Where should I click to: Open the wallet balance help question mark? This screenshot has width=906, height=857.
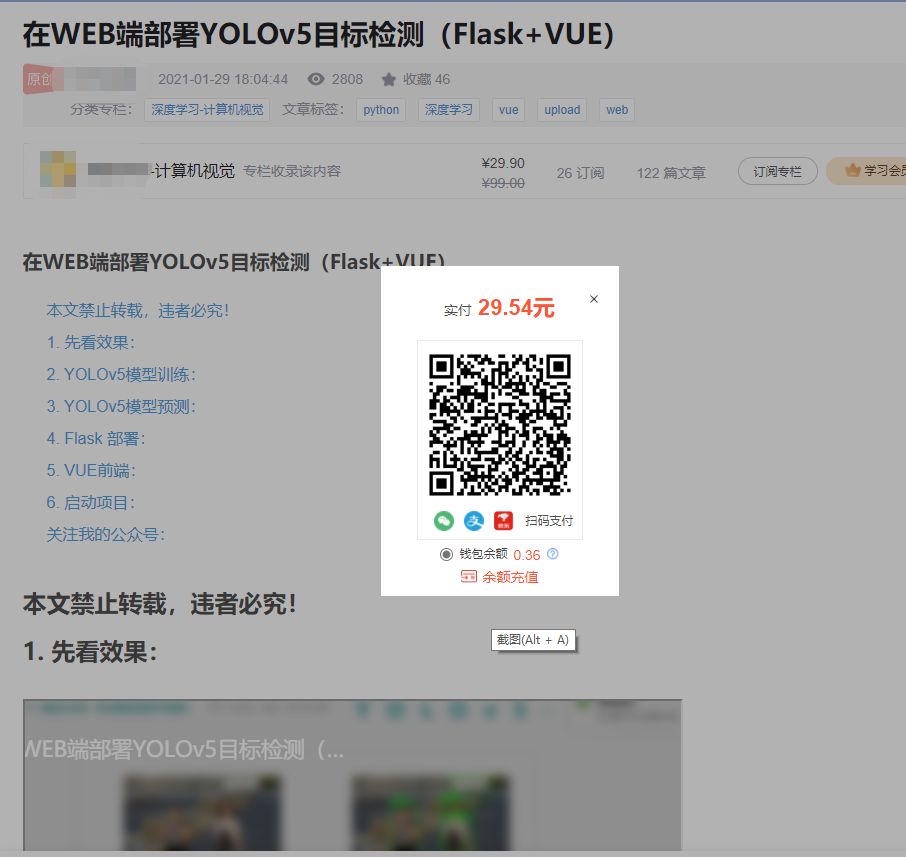(552, 554)
